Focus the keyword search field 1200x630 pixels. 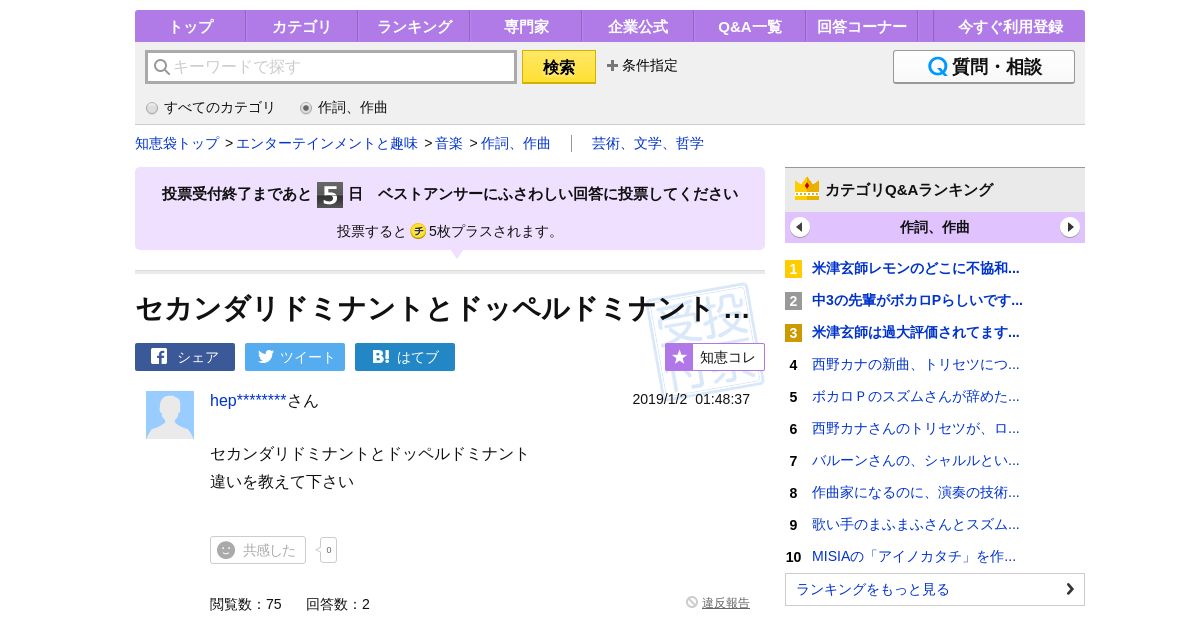pyautogui.click(x=331, y=67)
